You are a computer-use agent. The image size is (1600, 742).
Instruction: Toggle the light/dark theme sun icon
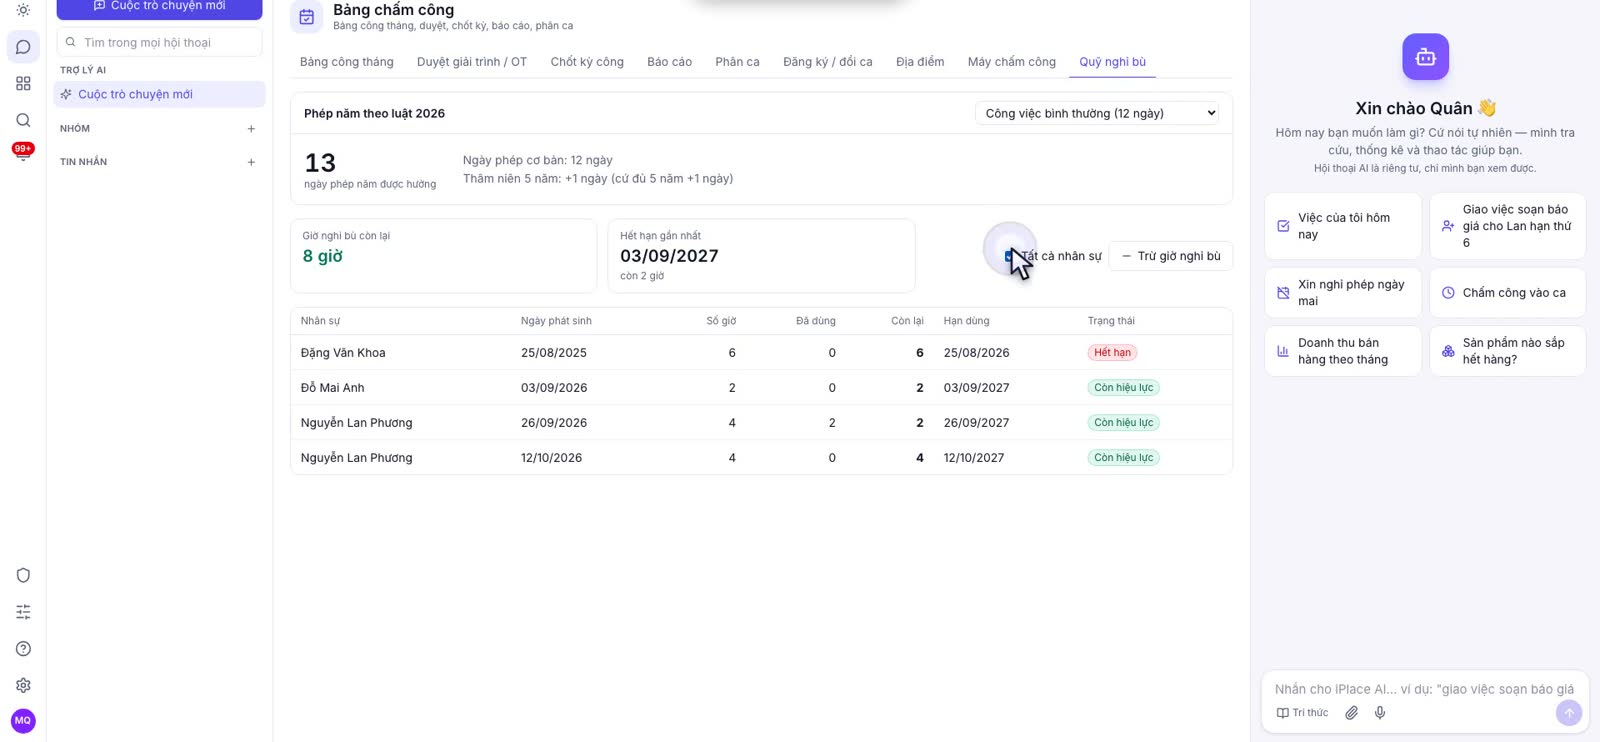click(x=23, y=10)
